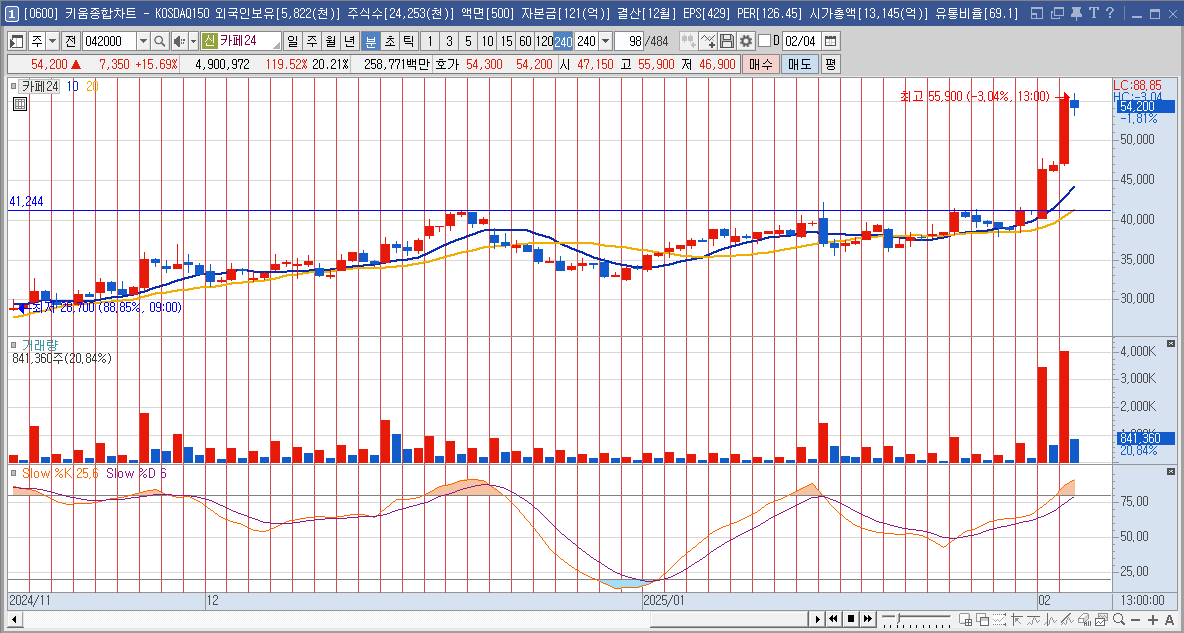The image size is (1184, 633).
Task: Zoom in chart with plus icon
Action: pyautogui.click(x=1152, y=619)
